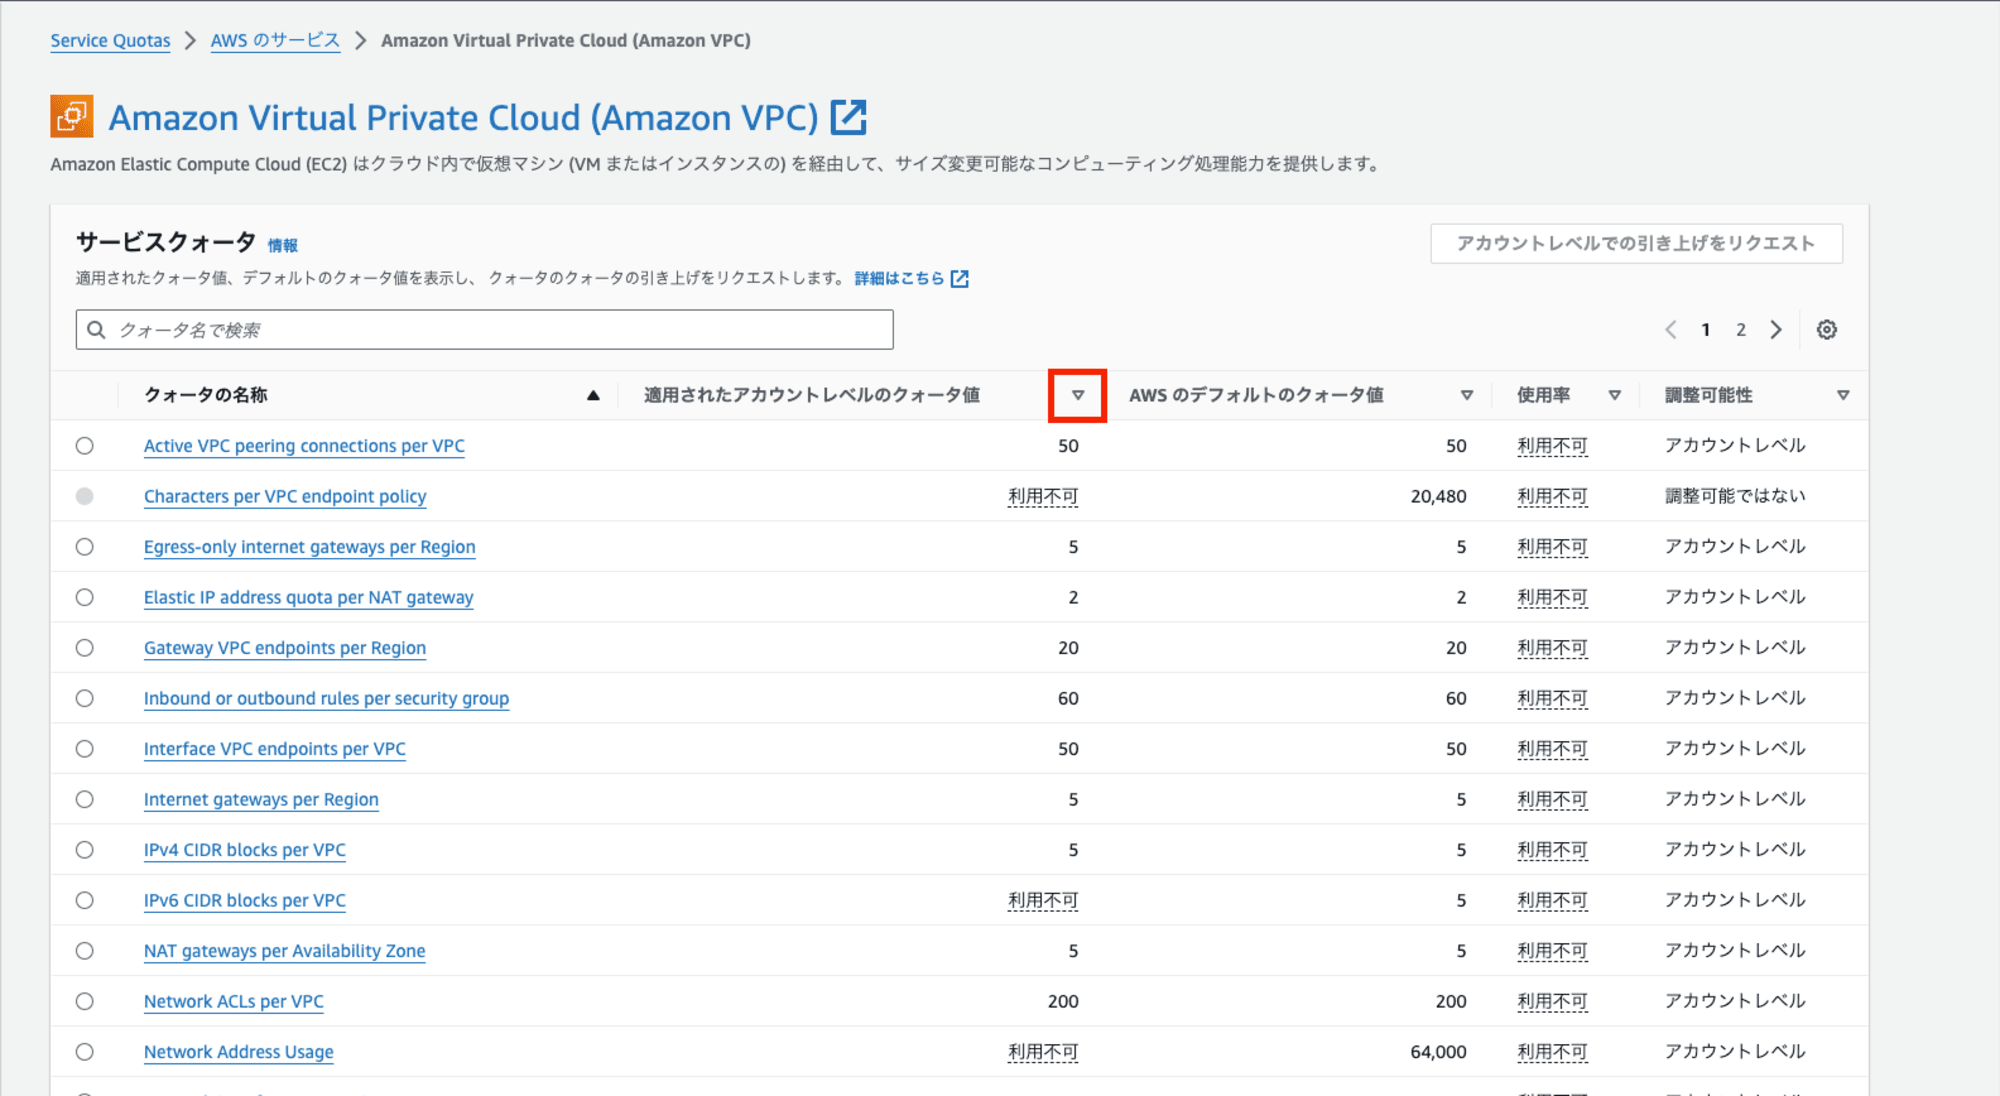Click default quota value 64,000
The height and width of the screenshot is (1096, 2000).
[1438, 1052]
